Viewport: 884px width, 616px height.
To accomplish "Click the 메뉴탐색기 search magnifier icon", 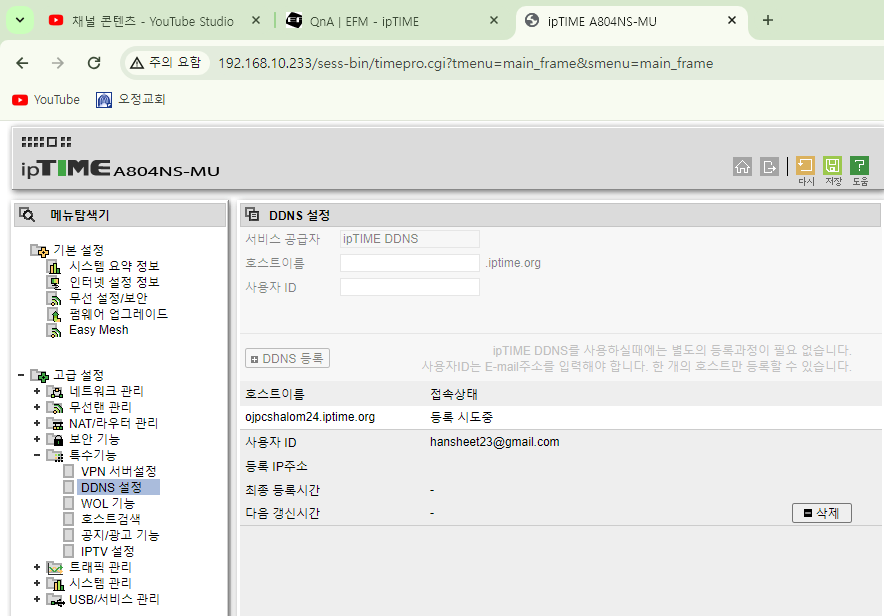I will (x=27, y=215).
